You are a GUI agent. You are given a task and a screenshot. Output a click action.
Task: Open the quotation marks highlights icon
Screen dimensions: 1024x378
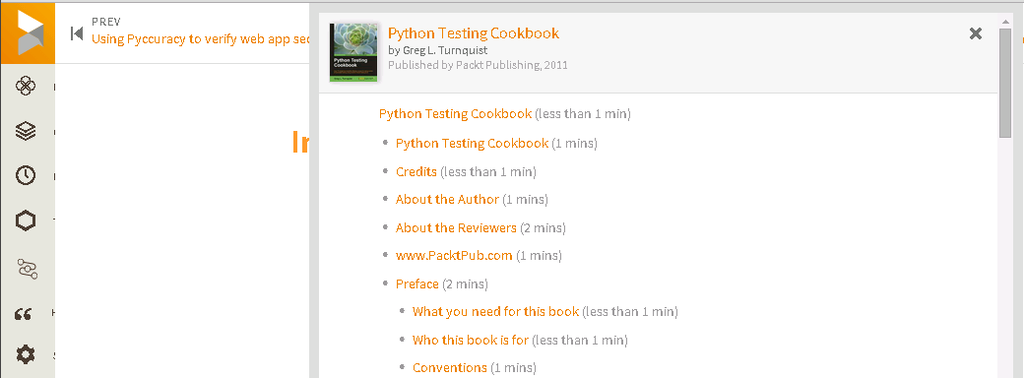pyautogui.click(x=24, y=315)
